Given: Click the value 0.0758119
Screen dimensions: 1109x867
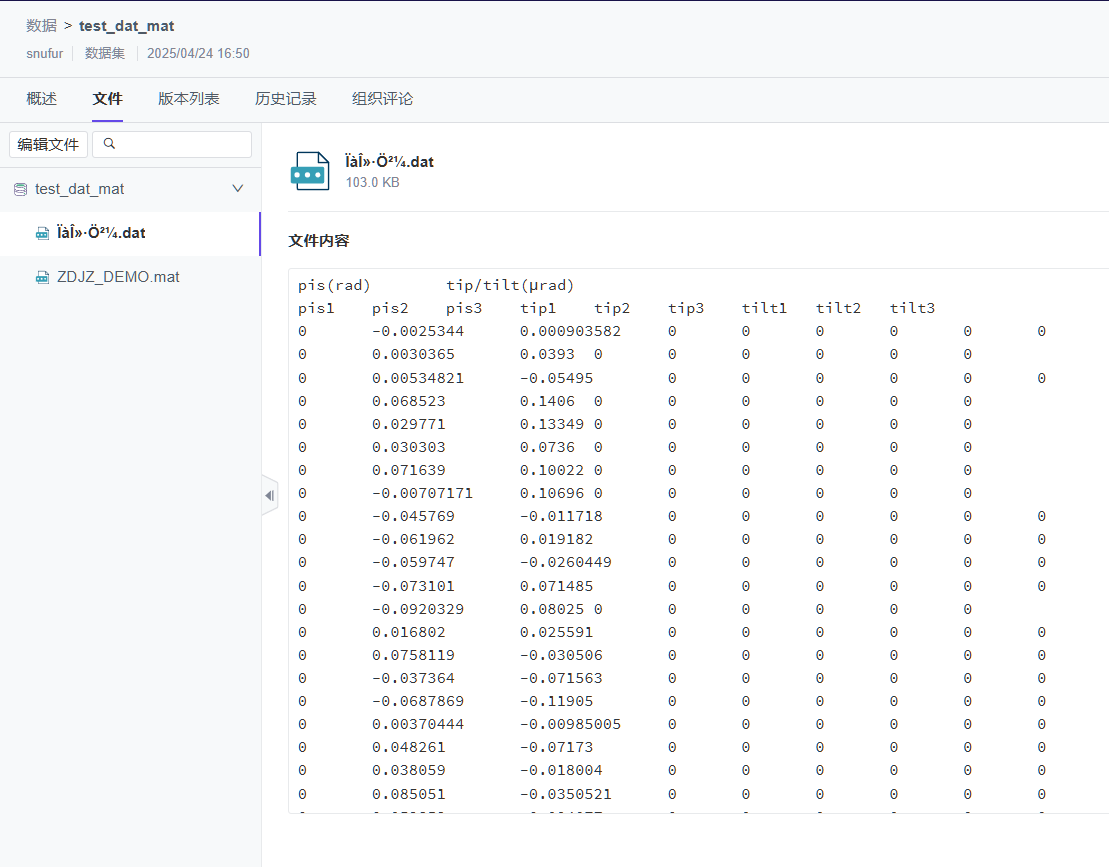Looking at the screenshot, I should pos(413,656).
